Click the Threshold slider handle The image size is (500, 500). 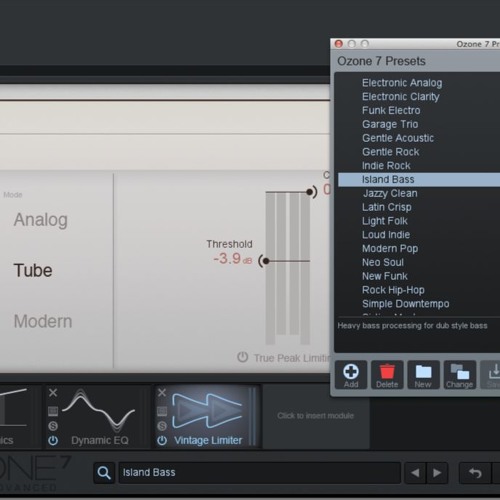pyautogui.click(x=266, y=261)
